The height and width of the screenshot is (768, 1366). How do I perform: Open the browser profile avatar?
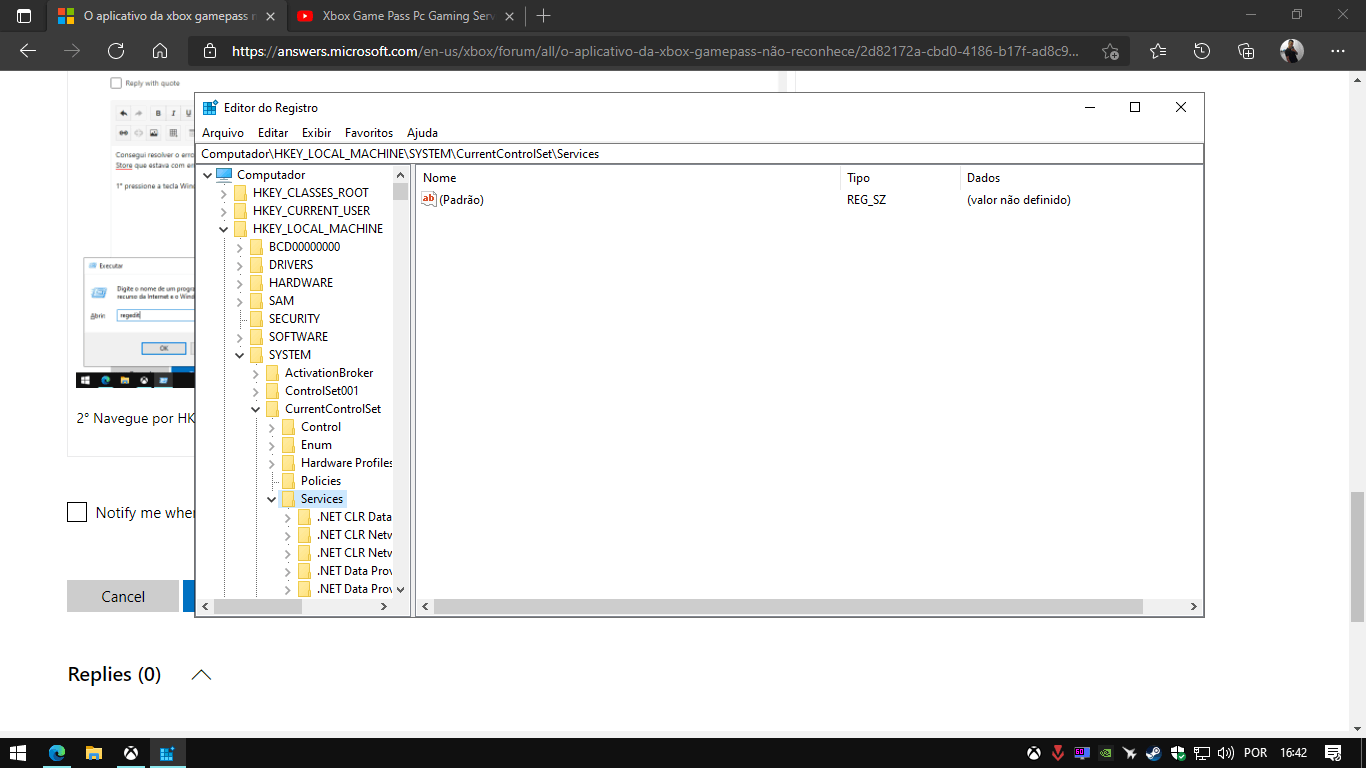point(1292,51)
